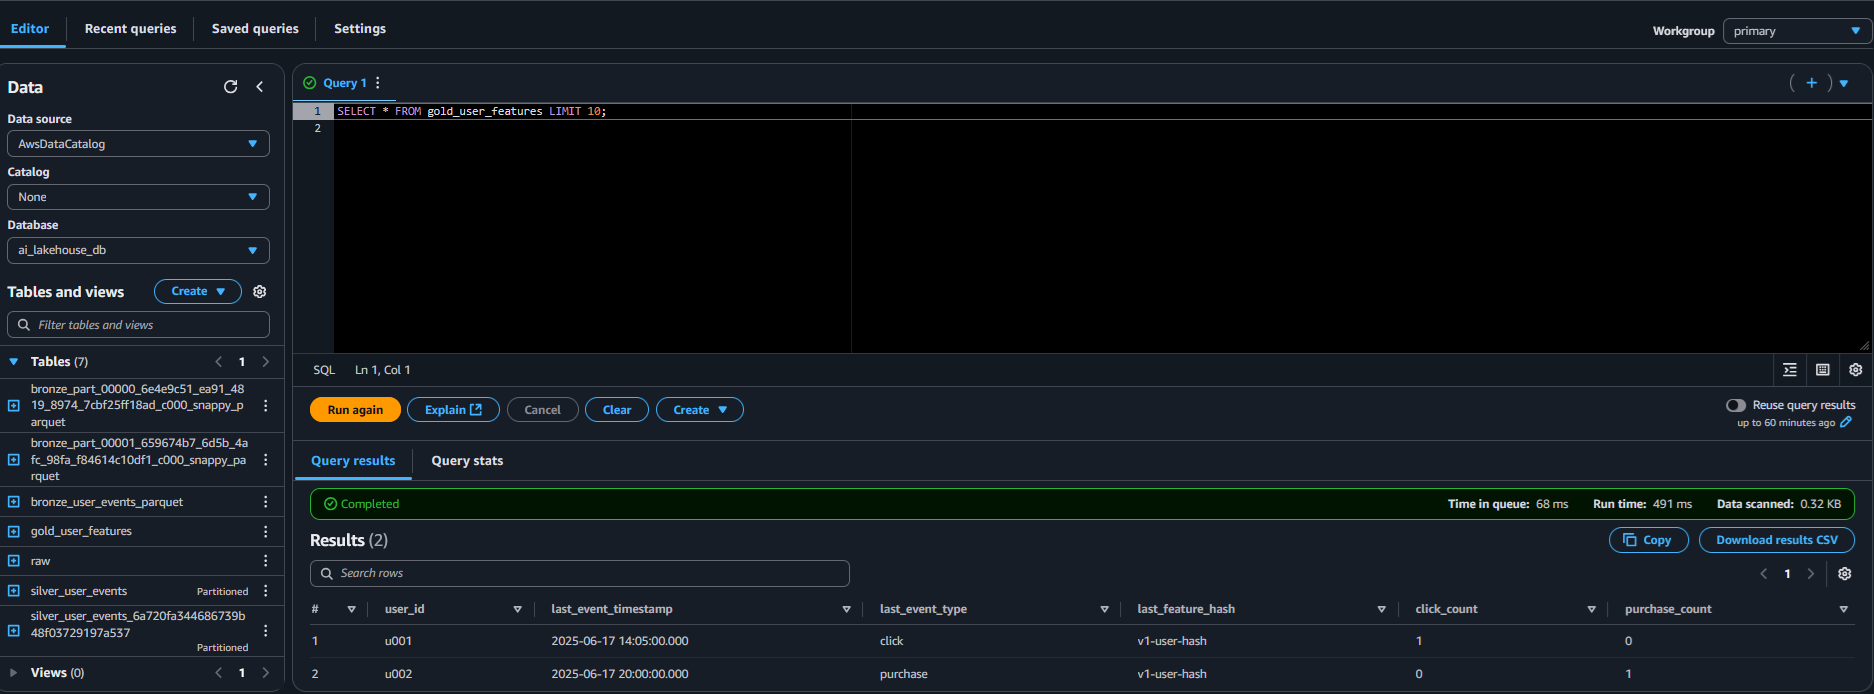
Task: Switch to Query stats tab
Action: [x=467, y=461]
